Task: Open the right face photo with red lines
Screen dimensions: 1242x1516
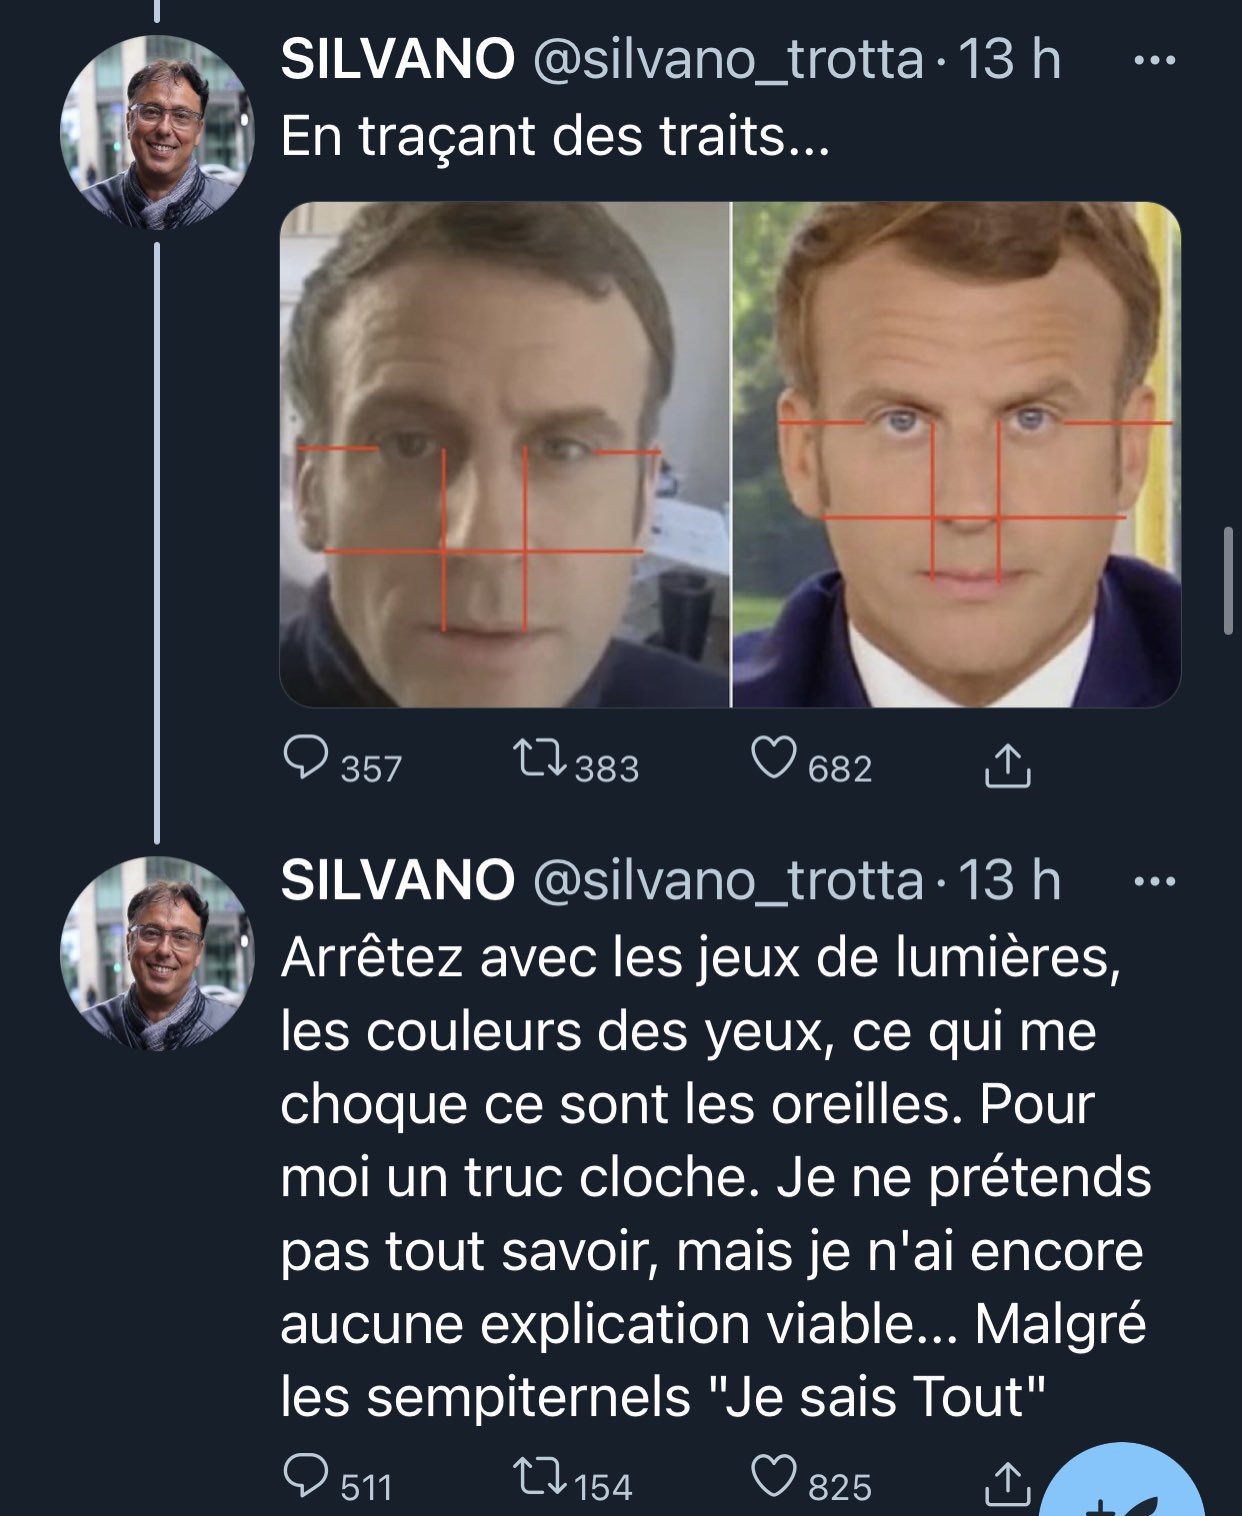Action: (957, 455)
